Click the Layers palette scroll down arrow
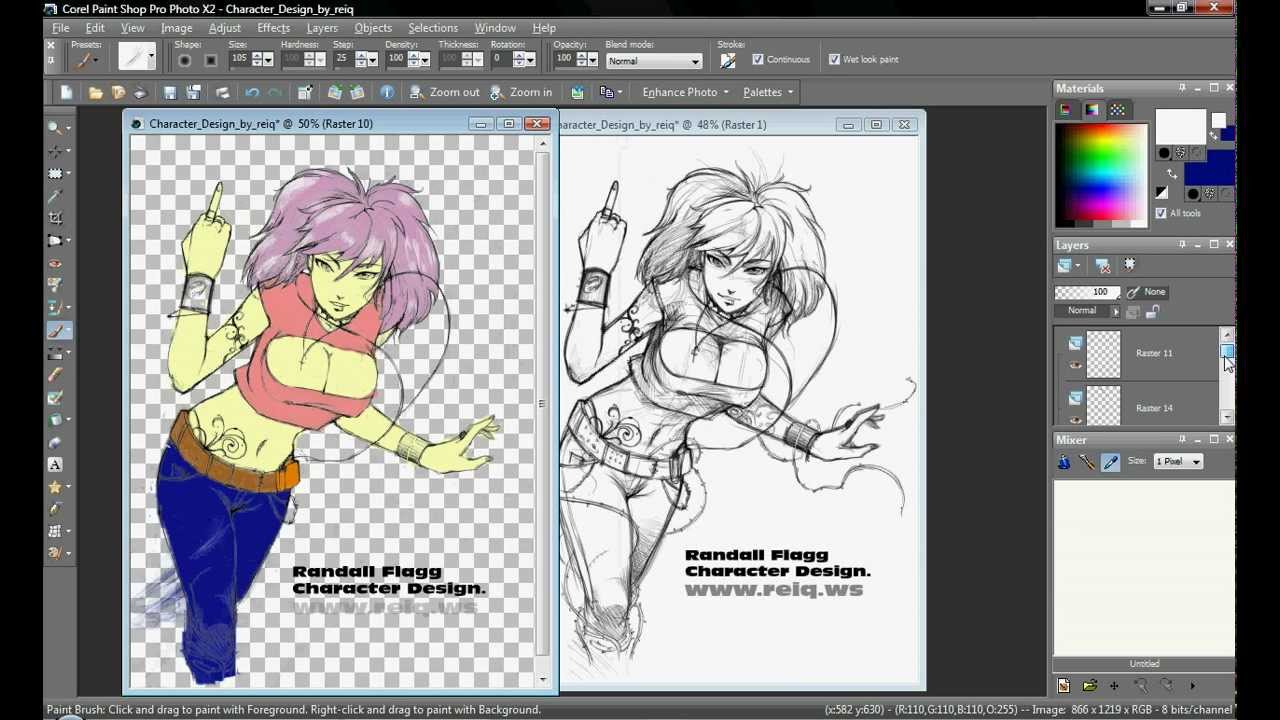The height and width of the screenshot is (720, 1280). 1227,418
